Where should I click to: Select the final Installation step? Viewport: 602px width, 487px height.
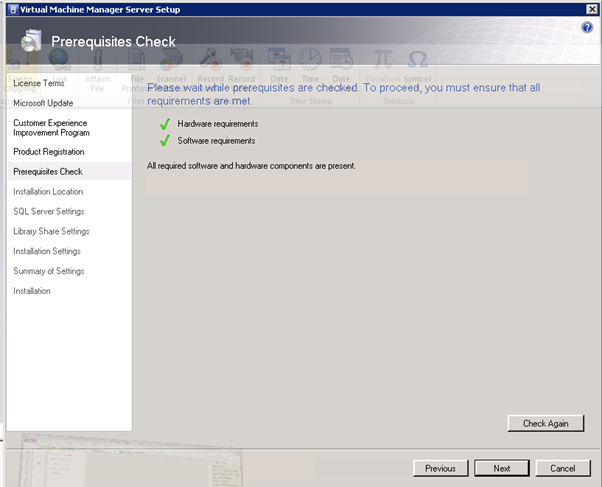coord(32,291)
